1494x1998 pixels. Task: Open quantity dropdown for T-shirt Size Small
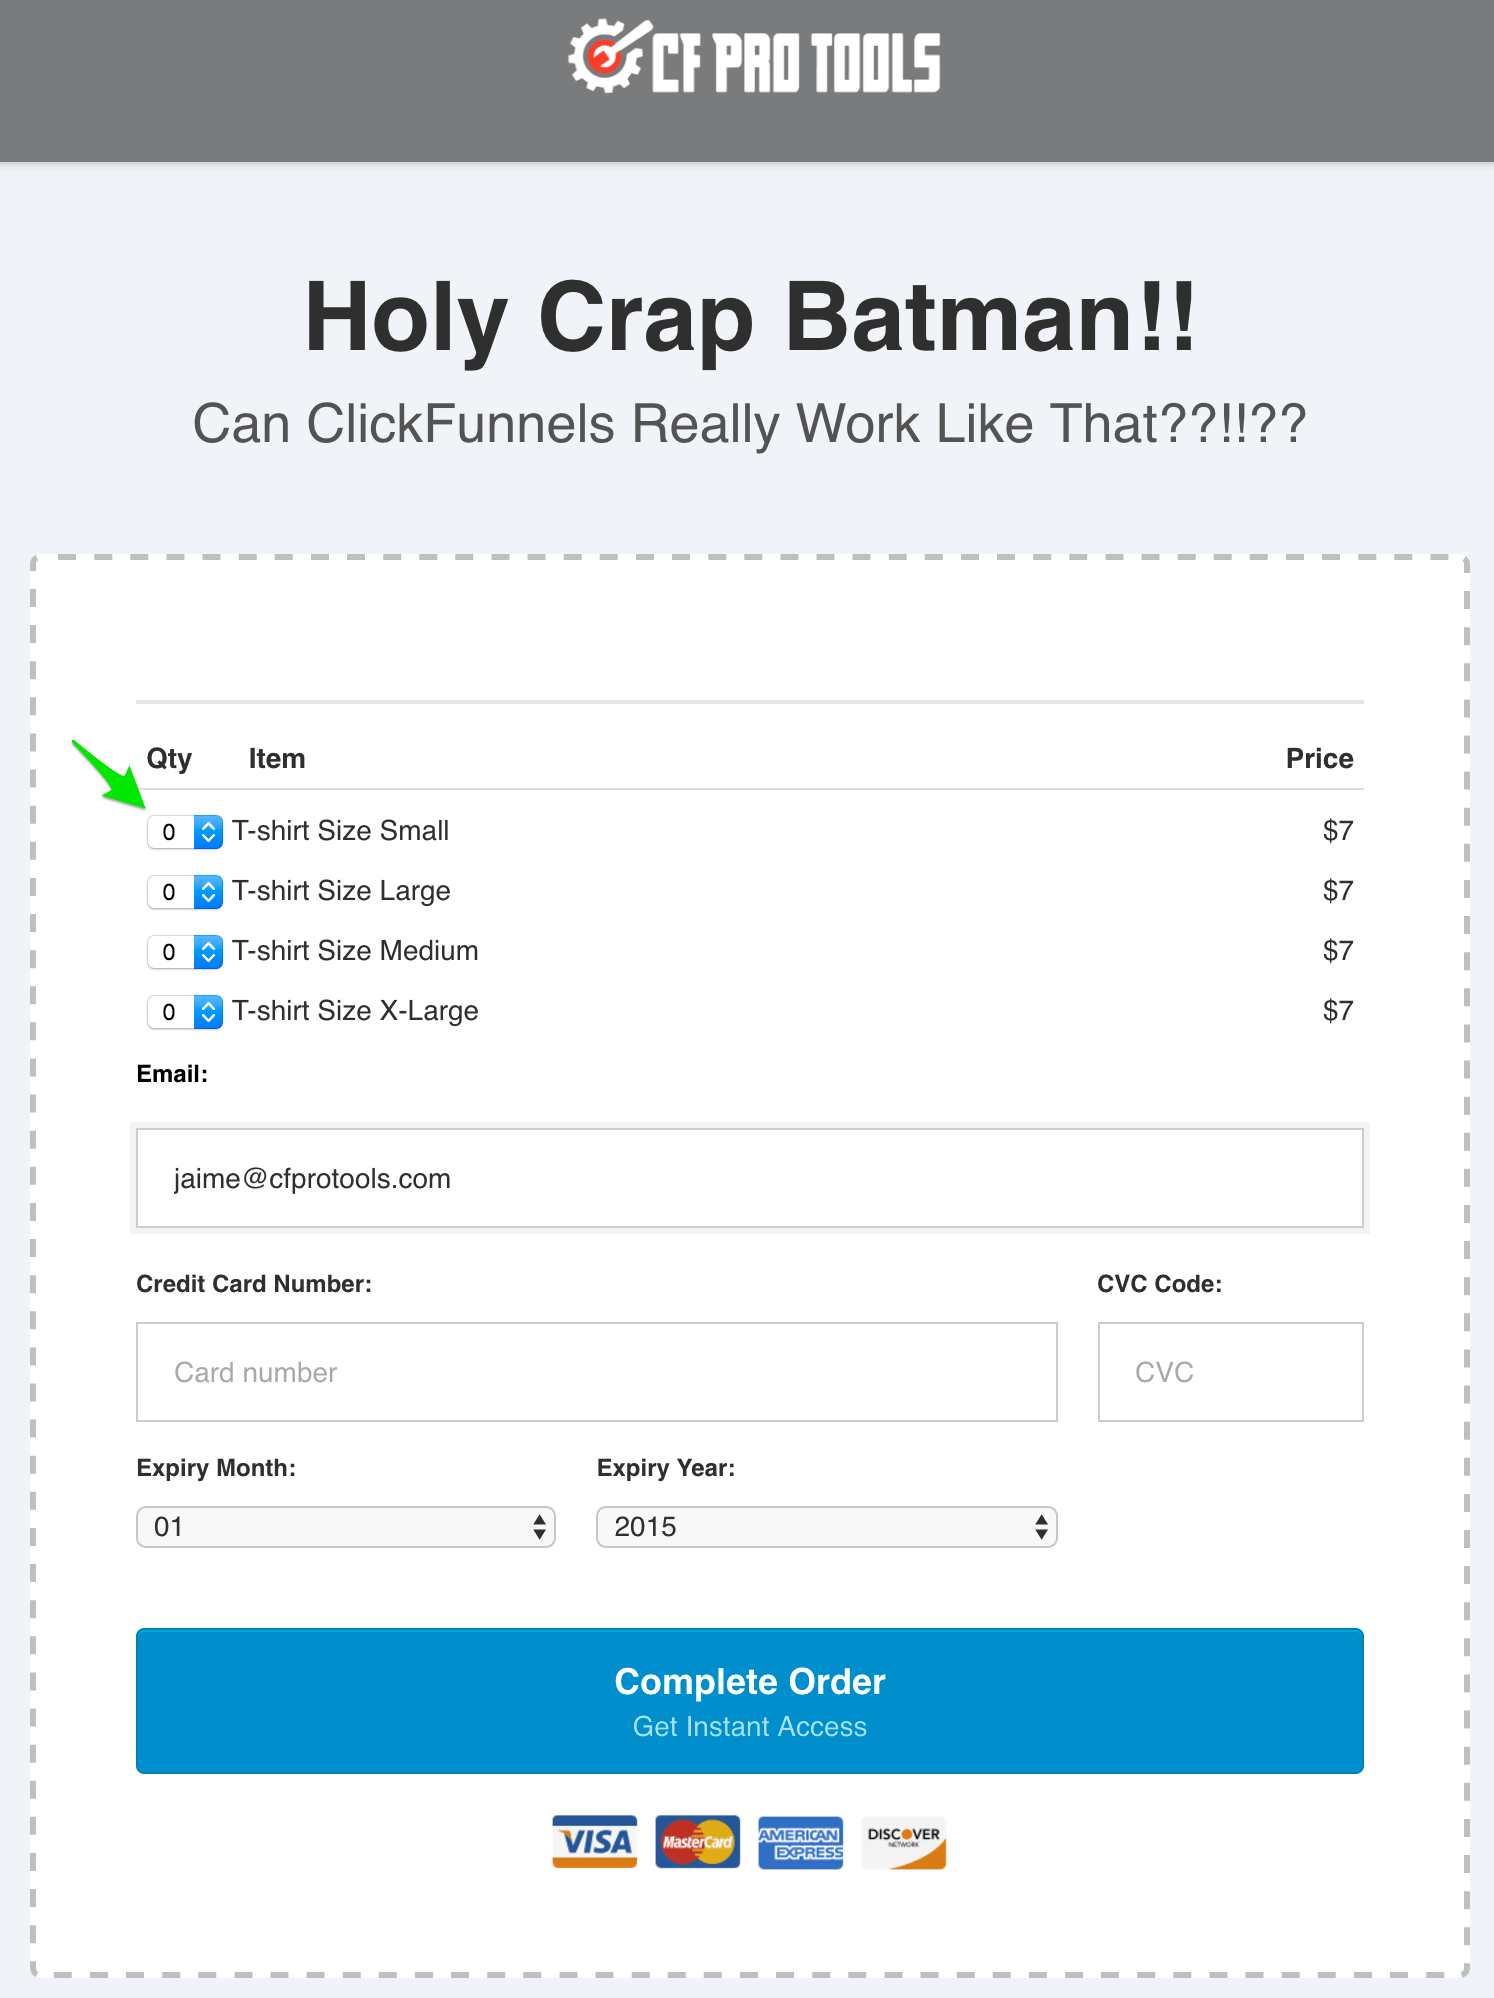point(185,832)
